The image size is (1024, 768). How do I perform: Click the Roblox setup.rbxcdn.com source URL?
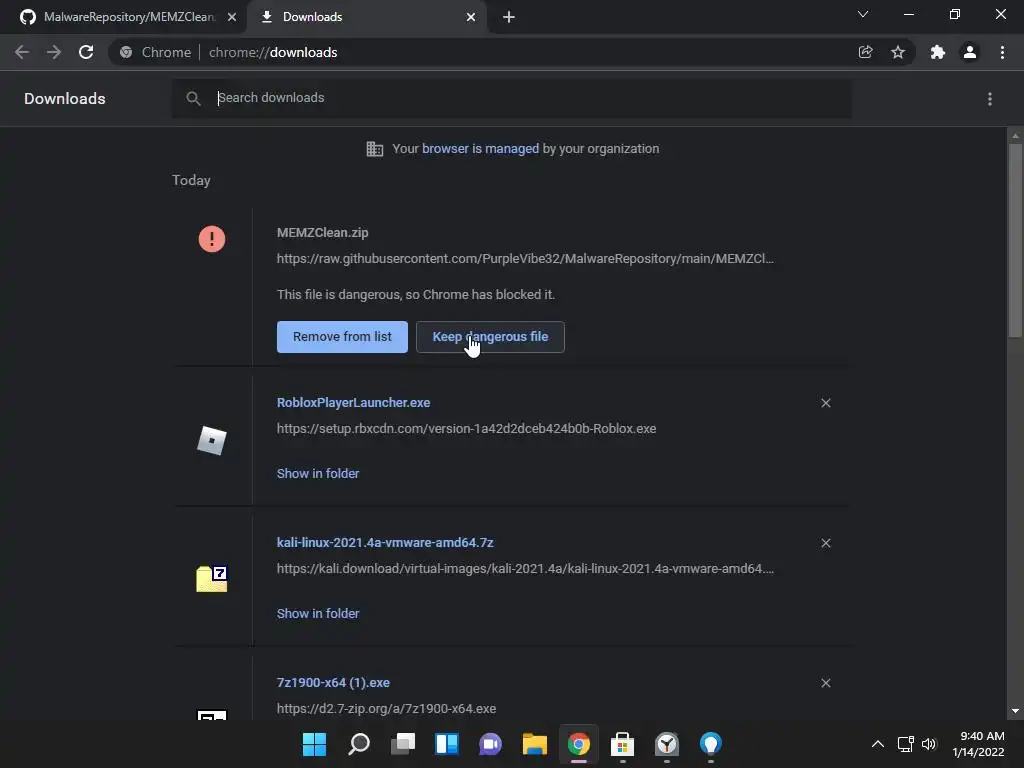[x=466, y=429]
